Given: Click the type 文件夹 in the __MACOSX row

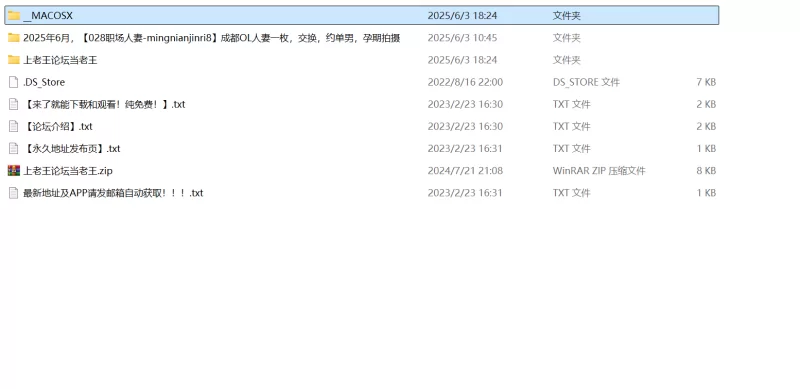Looking at the screenshot, I should [x=567, y=15].
